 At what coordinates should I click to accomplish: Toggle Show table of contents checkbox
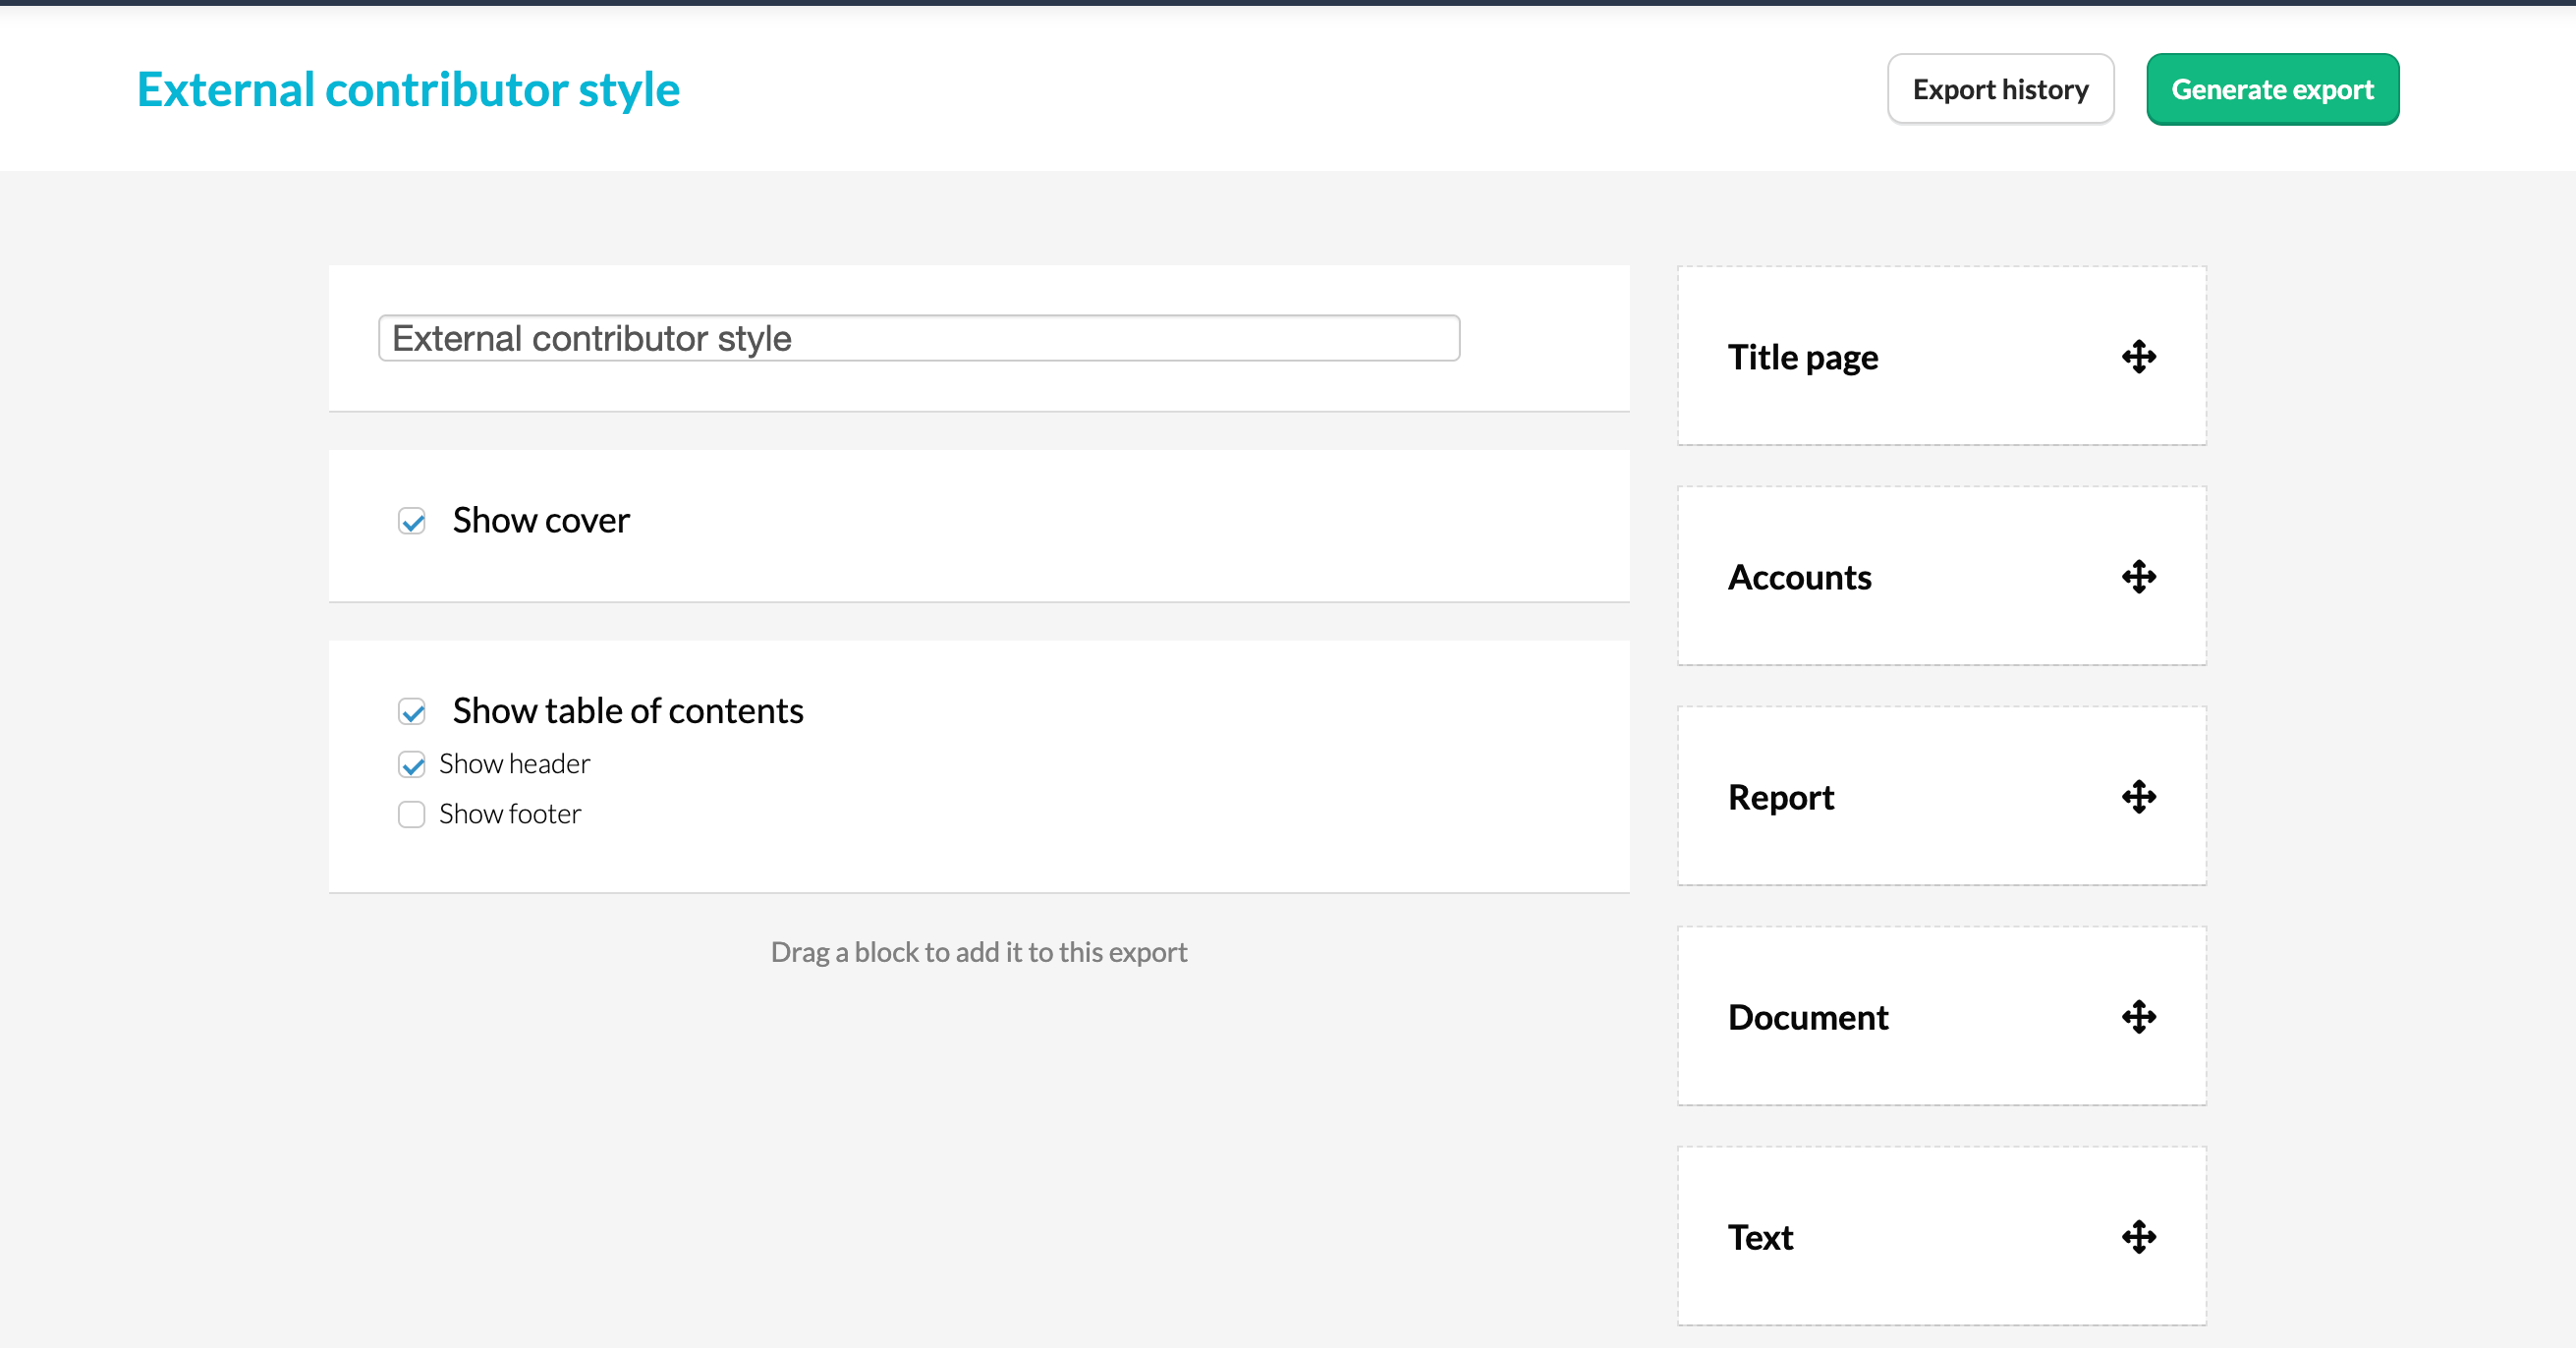(412, 712)
